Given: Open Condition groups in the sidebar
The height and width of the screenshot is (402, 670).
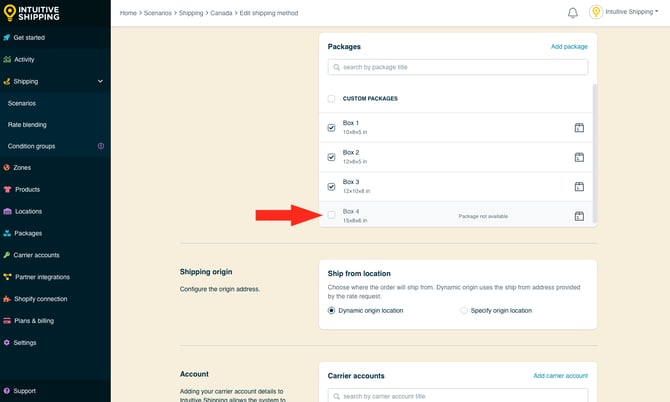Looking at the screenshot, I should pyautogui.click(x=31, y=146).
